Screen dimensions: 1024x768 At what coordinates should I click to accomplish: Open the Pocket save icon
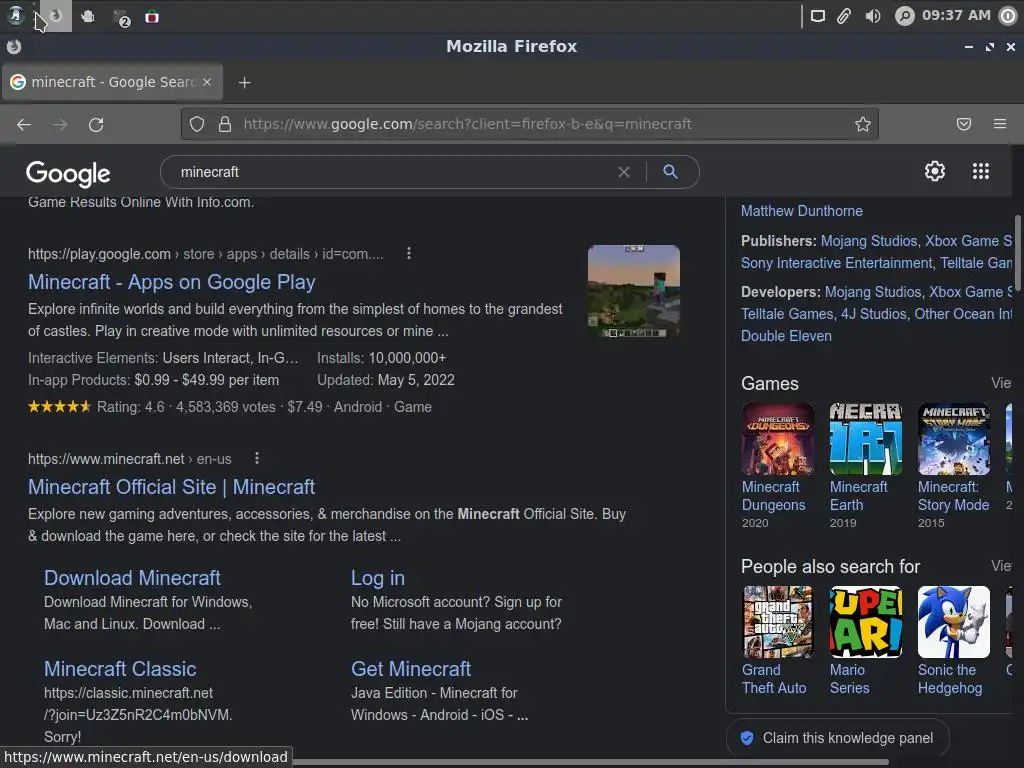[x=964, y=124]
